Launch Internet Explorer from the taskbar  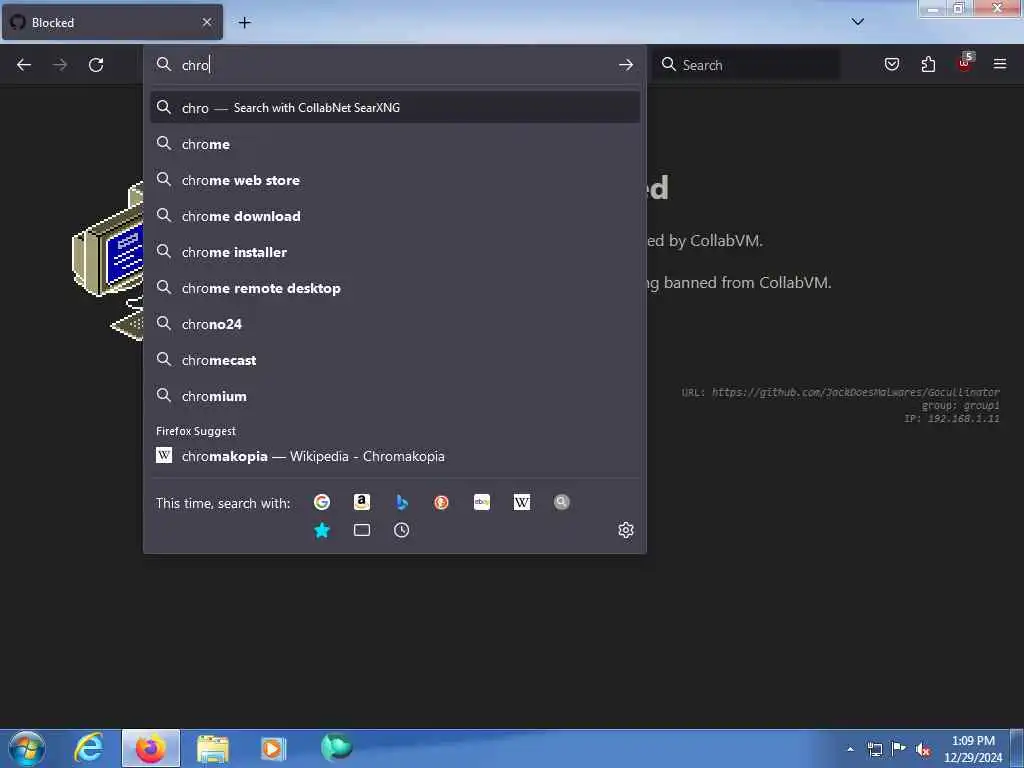click(89, 748)
